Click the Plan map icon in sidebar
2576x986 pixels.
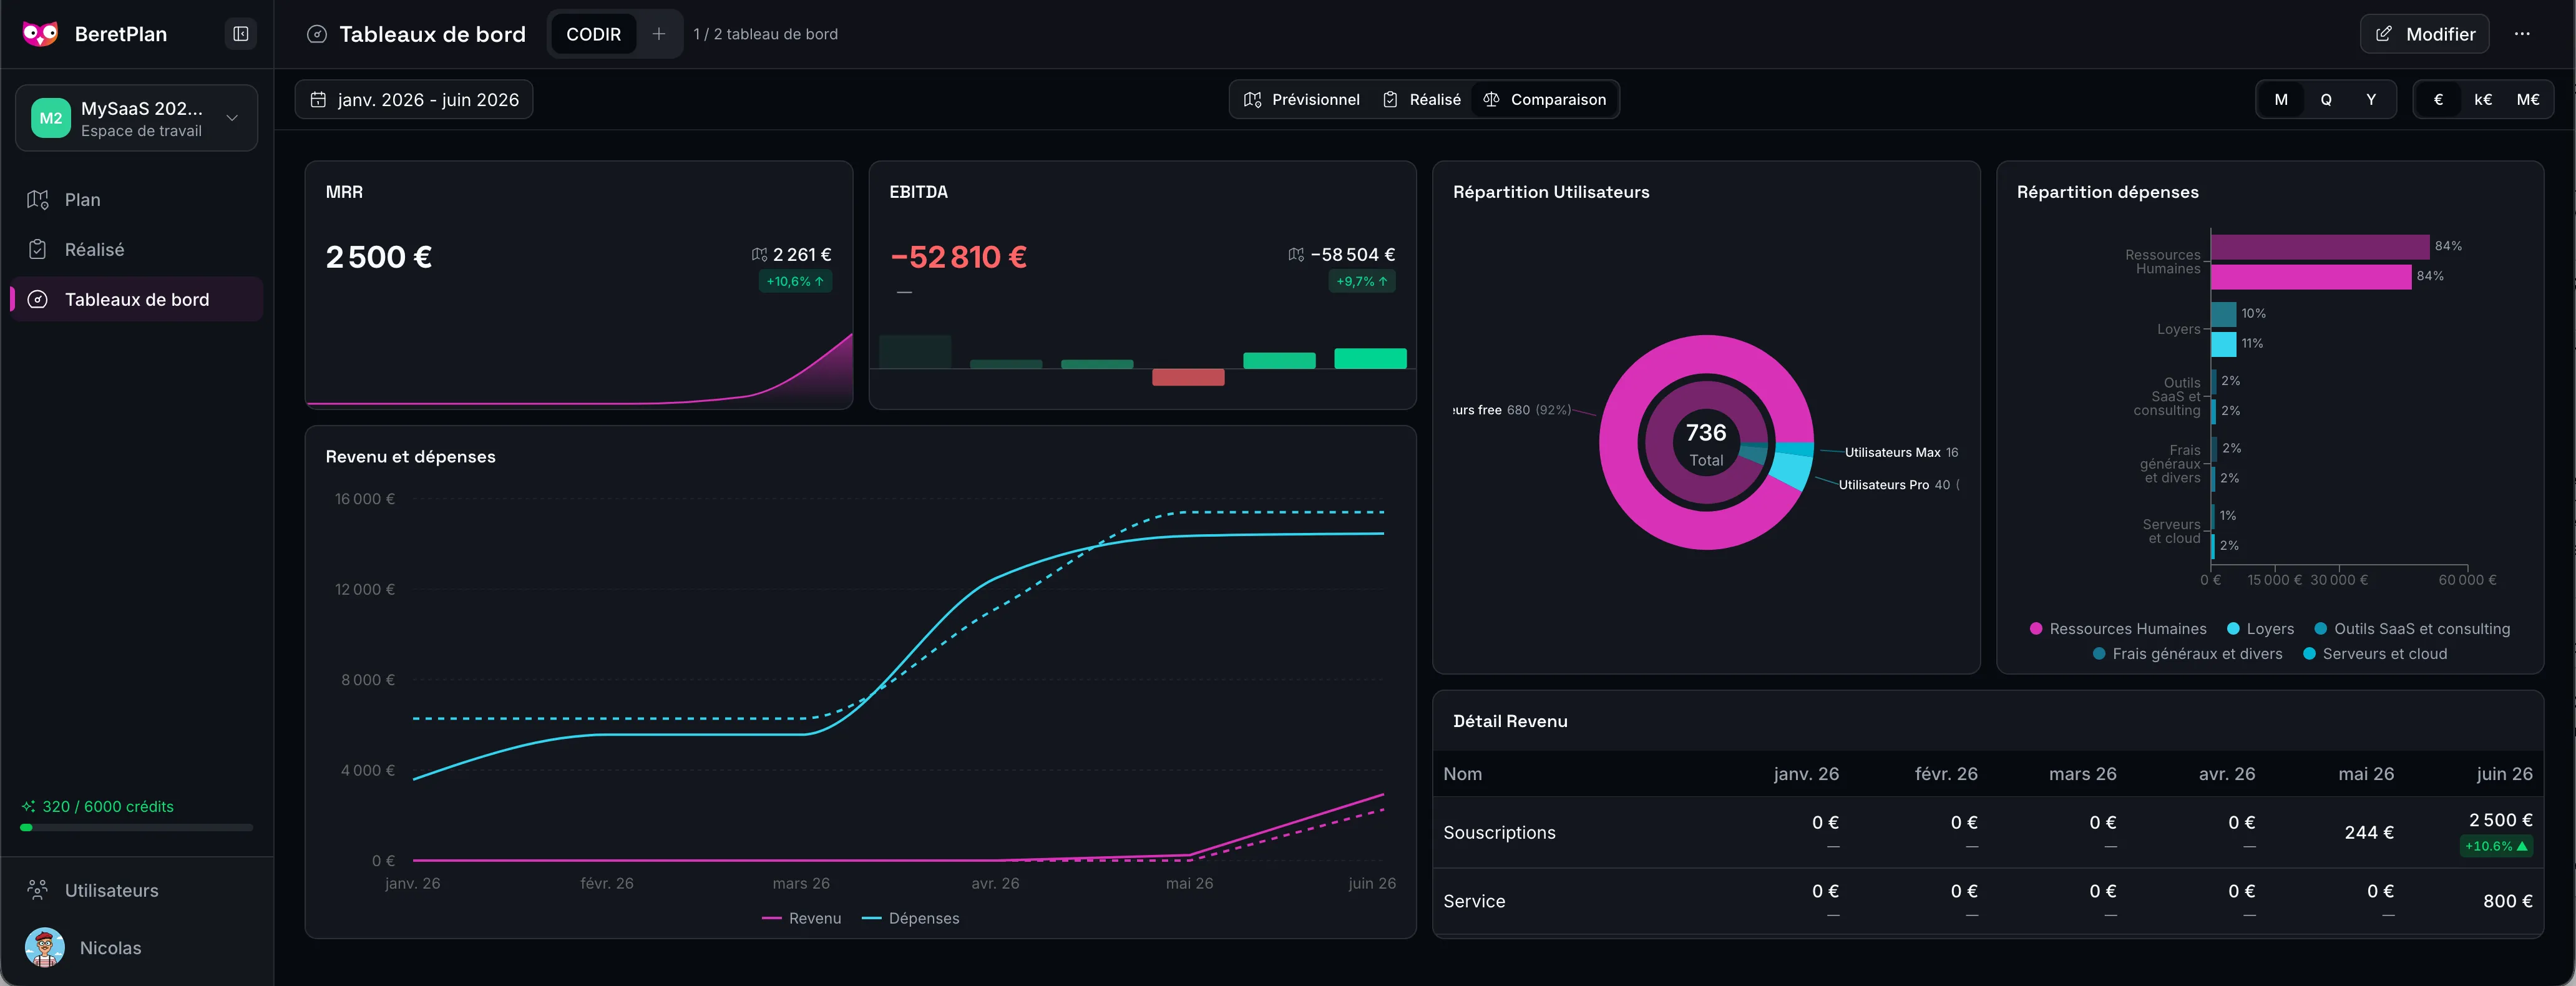coord(38,200)
